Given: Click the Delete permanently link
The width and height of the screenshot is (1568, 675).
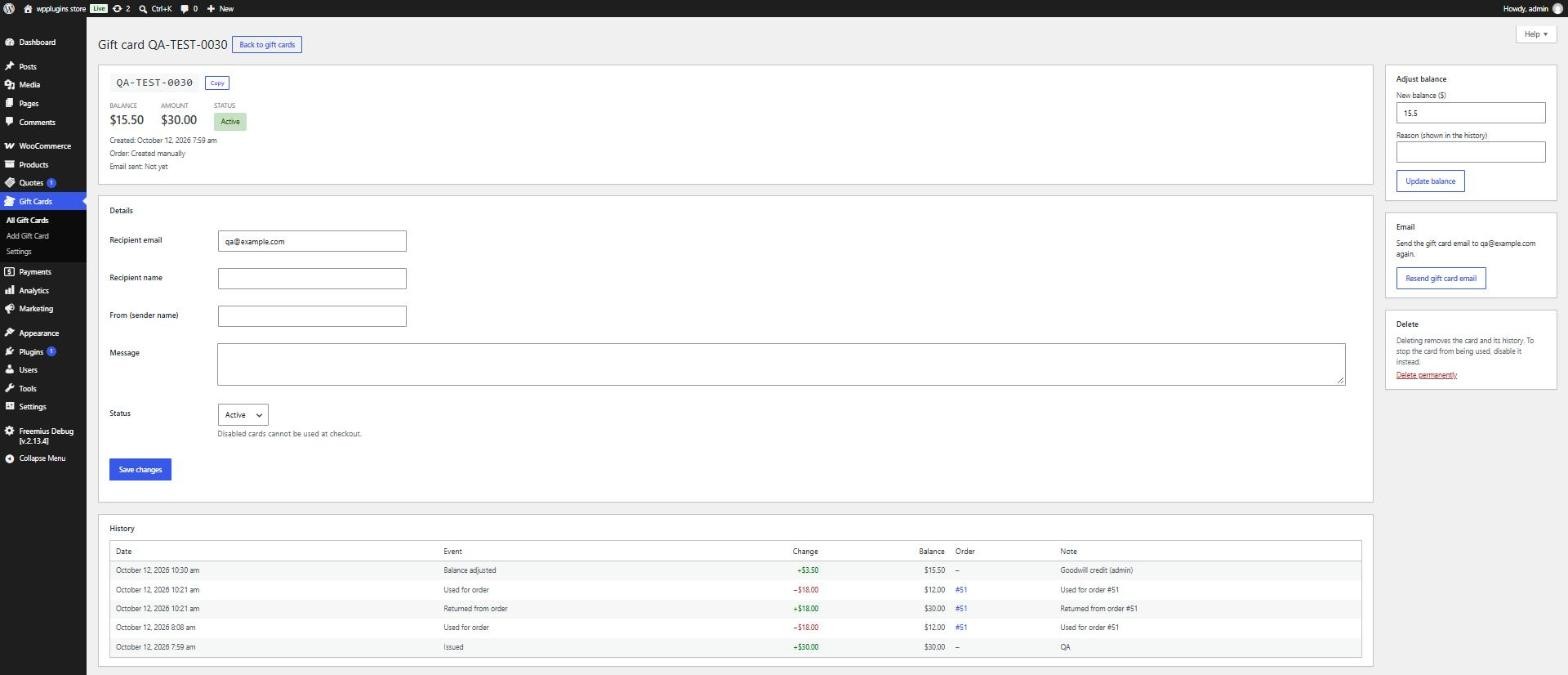Looking at the screenshot, I should point(1426,375).
